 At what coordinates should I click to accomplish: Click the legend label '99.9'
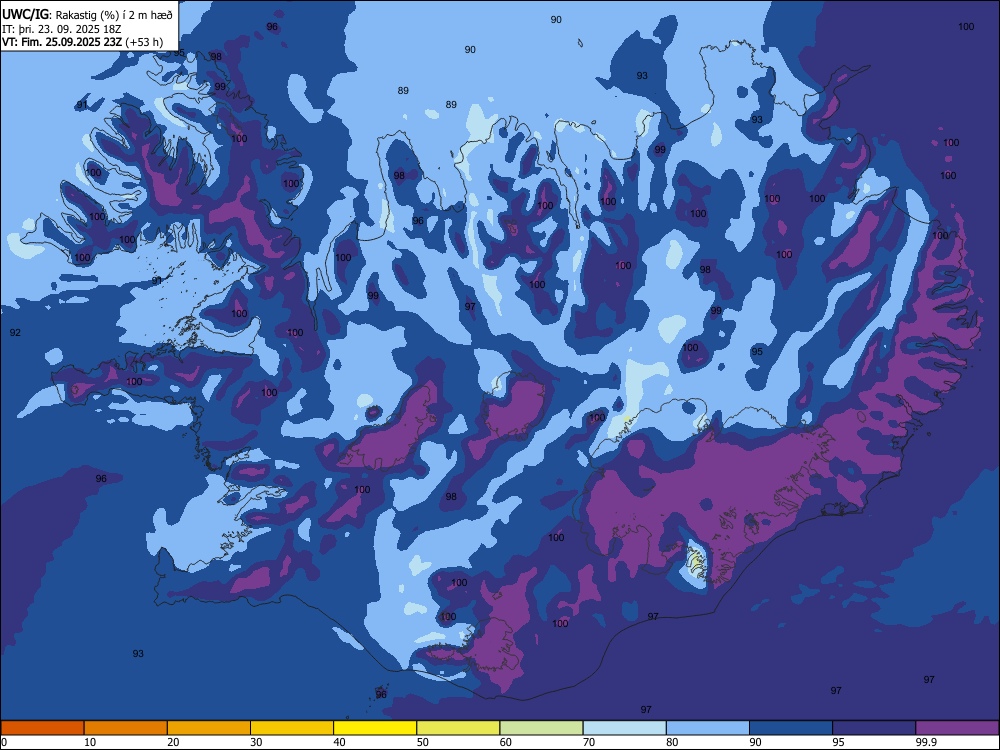(x=926, y=742)
